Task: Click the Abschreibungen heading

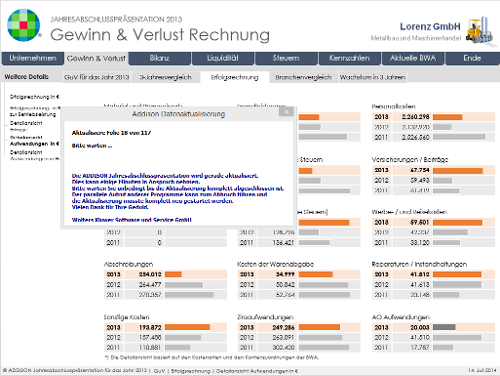Action: (x=128, y=264)
